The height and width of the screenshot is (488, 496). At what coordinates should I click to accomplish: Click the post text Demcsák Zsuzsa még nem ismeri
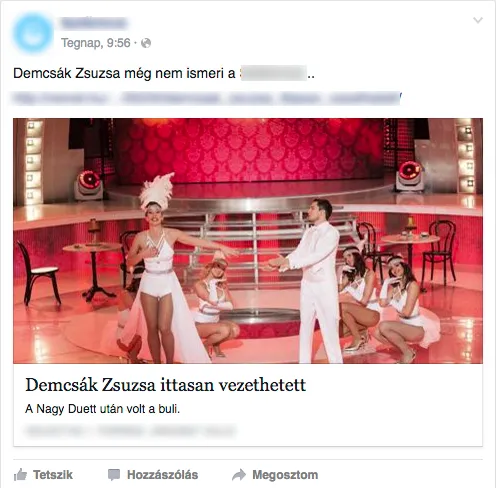point(124,73)
